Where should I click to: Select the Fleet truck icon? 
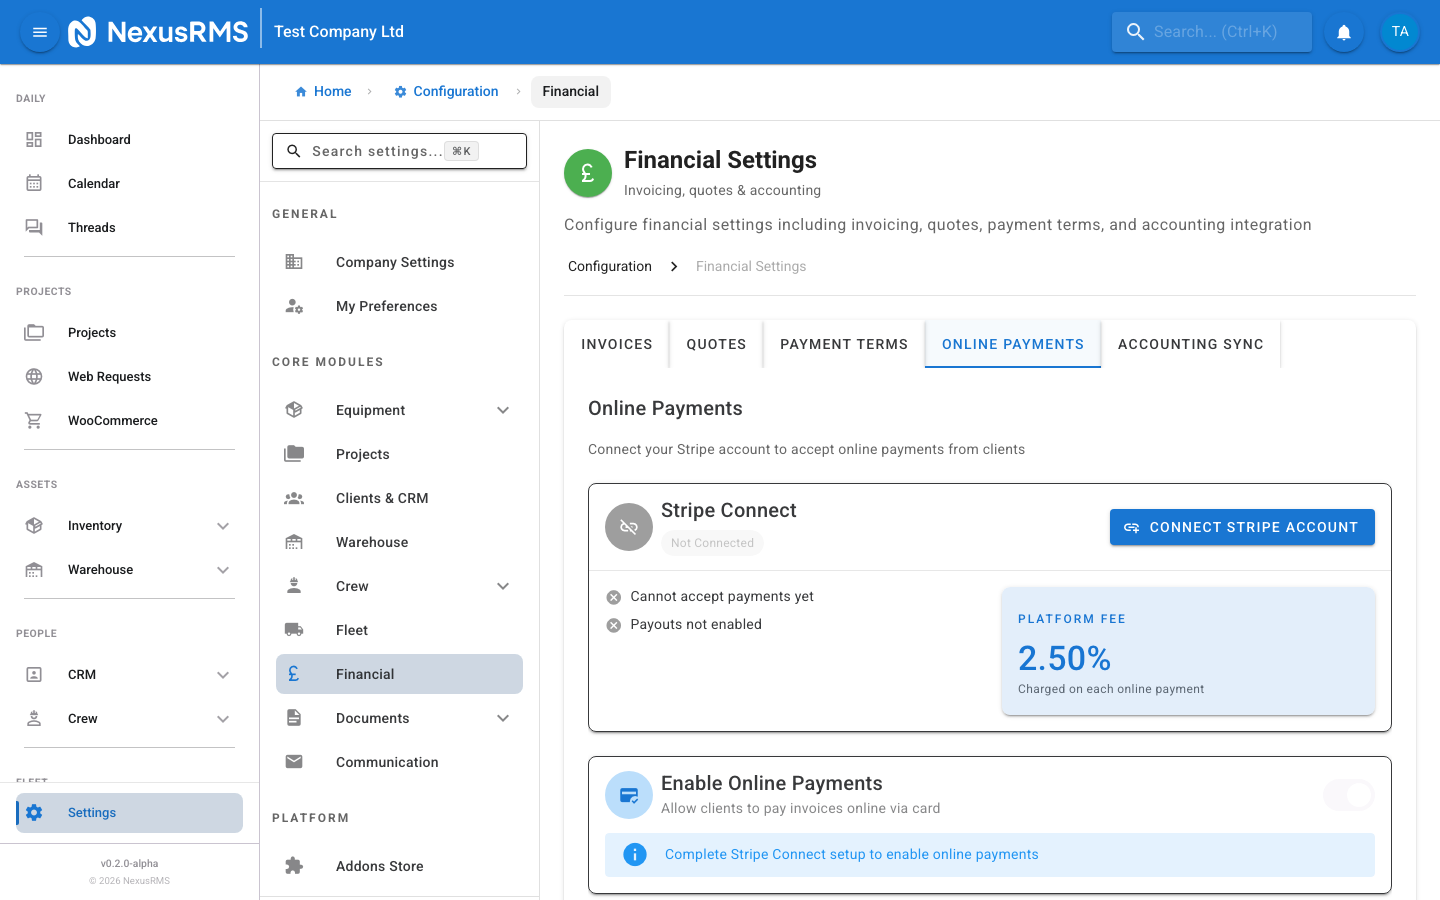pyautogui.click(x=293, y=629)
